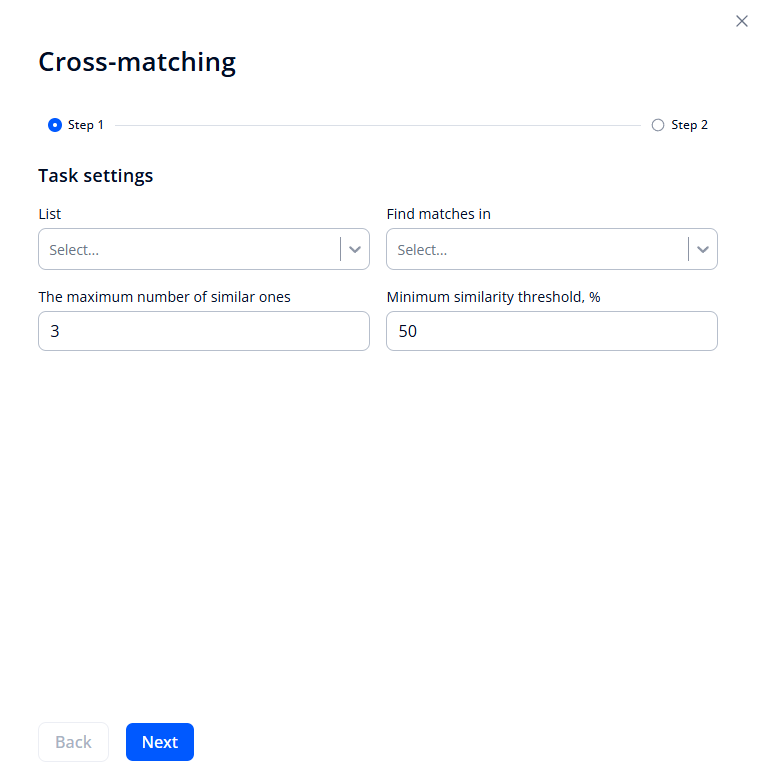Open the Find matches in select field
Screen dimensions: 766x772
pyautogui.click(x=536, y=249)
